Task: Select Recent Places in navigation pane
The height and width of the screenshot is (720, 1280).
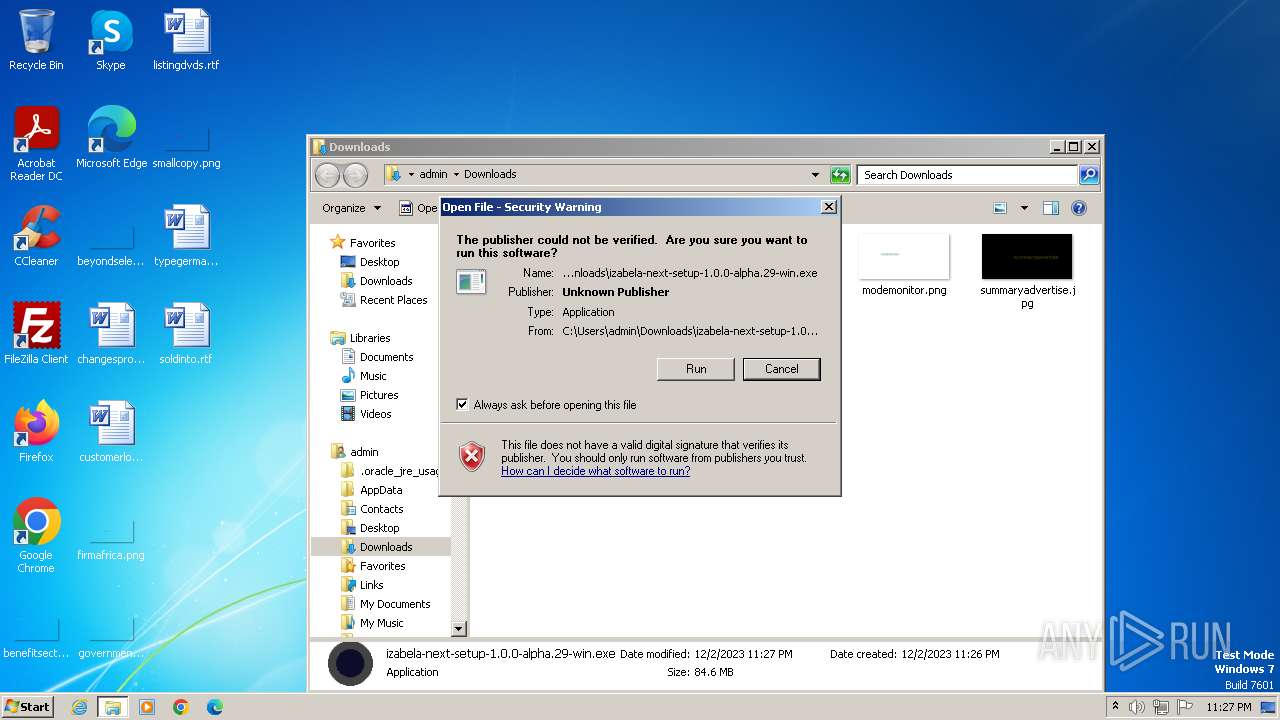Action: (393, 300)
